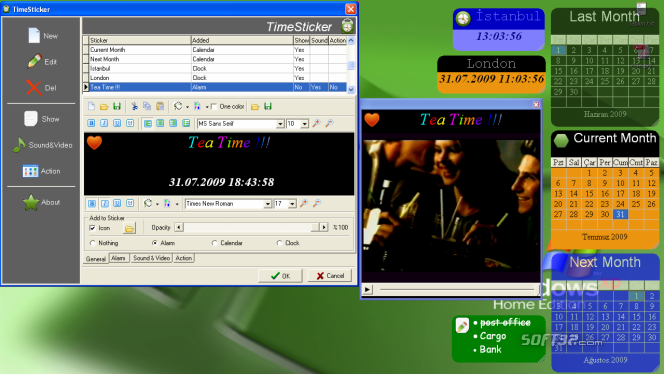Open Sound&Video from the sidebar

click(42, 145)
